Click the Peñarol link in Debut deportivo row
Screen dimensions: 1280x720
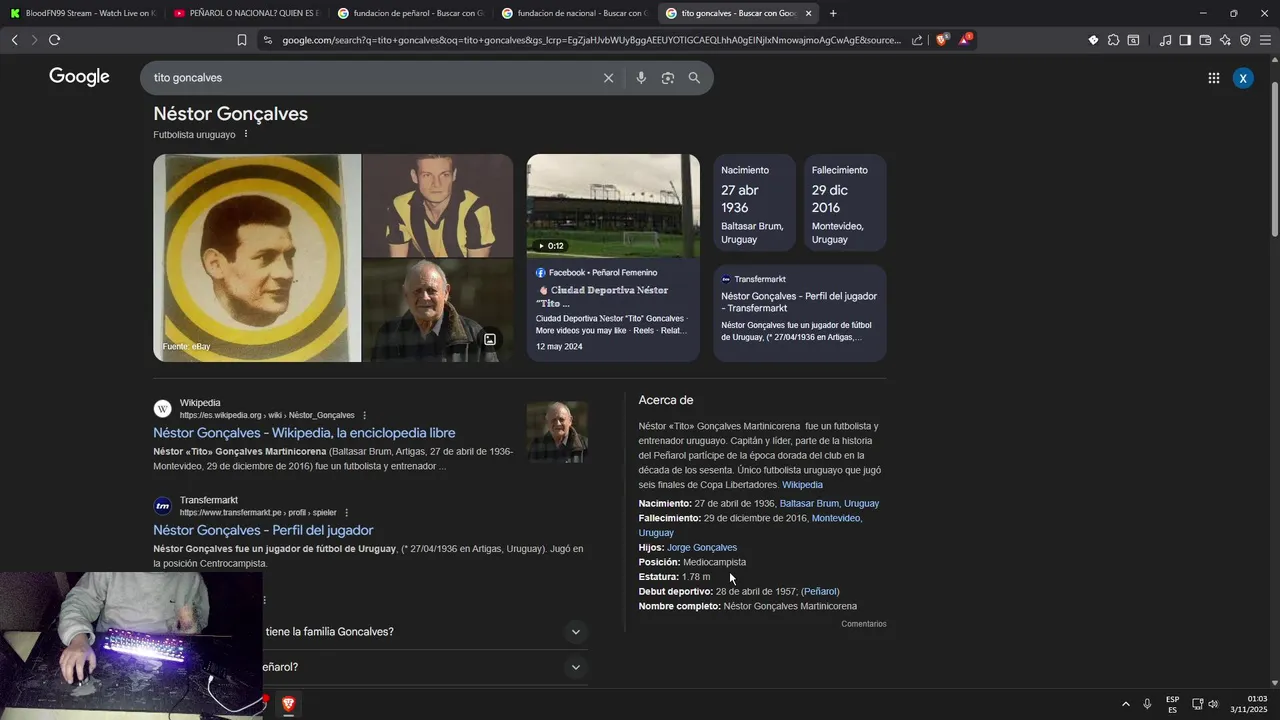pos(820,592)
